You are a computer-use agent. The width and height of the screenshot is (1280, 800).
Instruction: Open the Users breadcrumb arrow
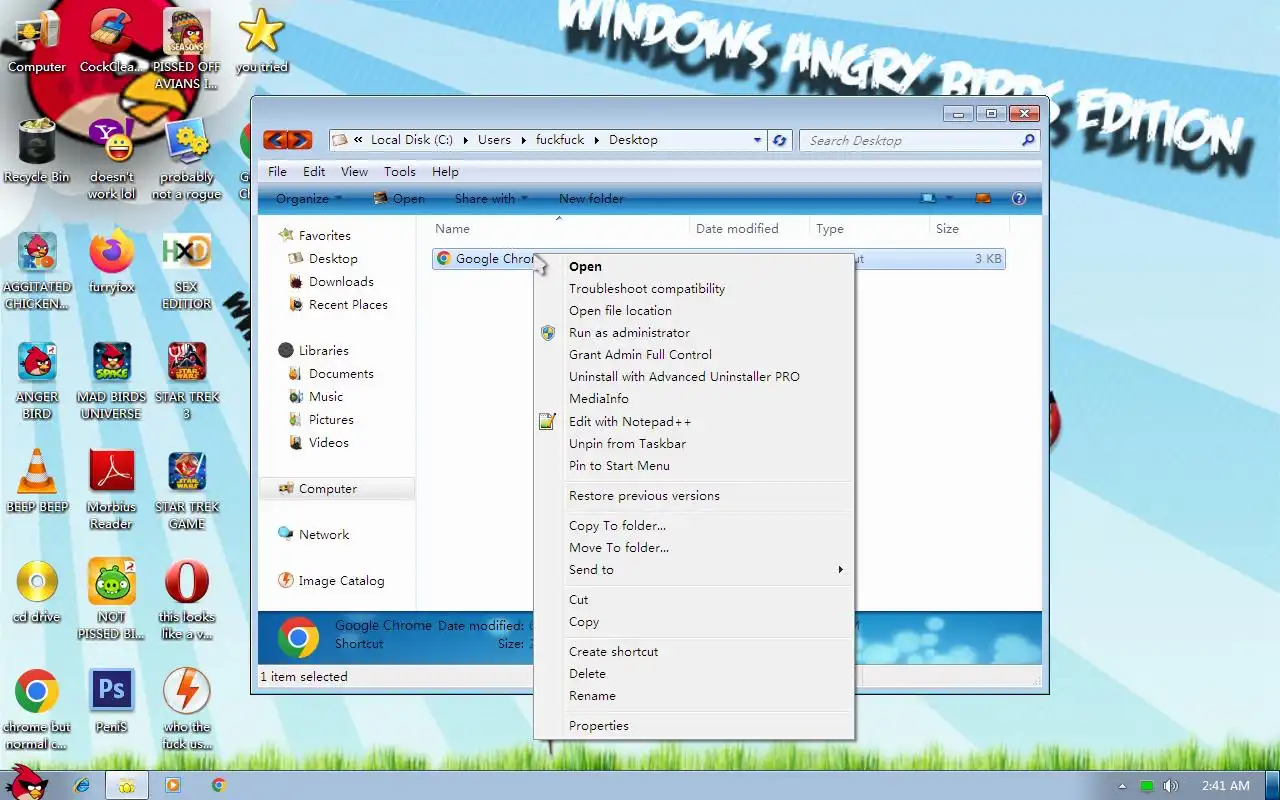(x=523, y=140)
